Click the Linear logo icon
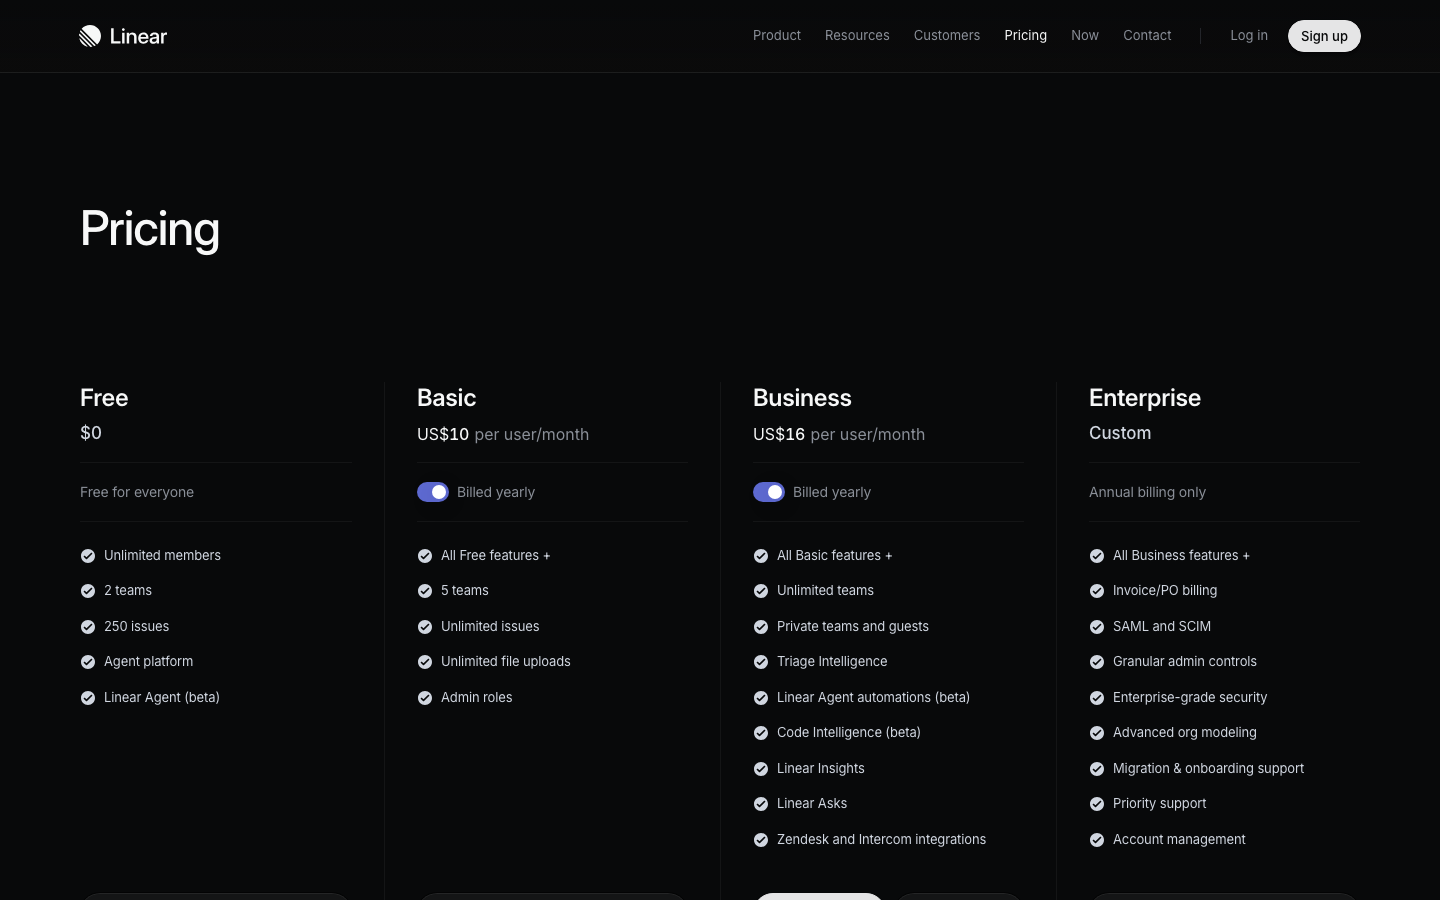 click(90, 36)
